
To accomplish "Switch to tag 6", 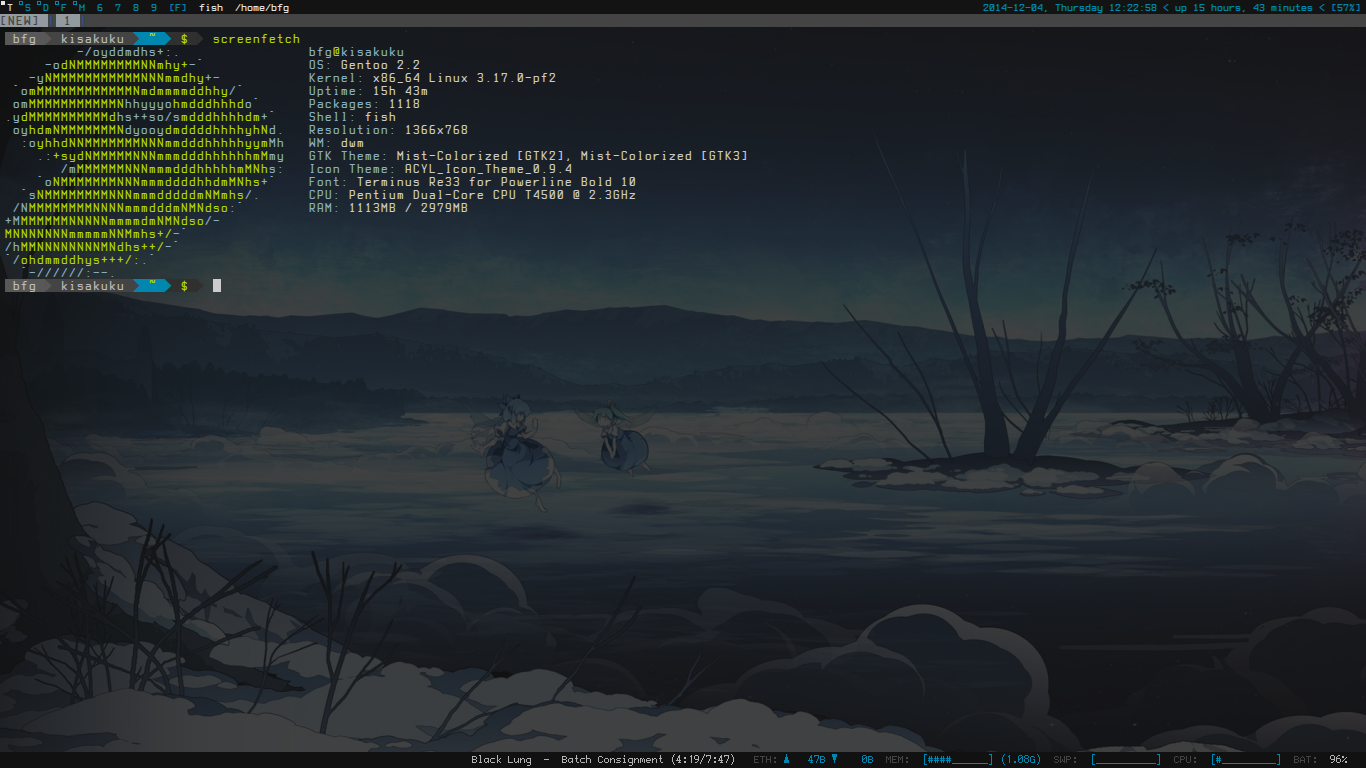I will coord(100,7).
